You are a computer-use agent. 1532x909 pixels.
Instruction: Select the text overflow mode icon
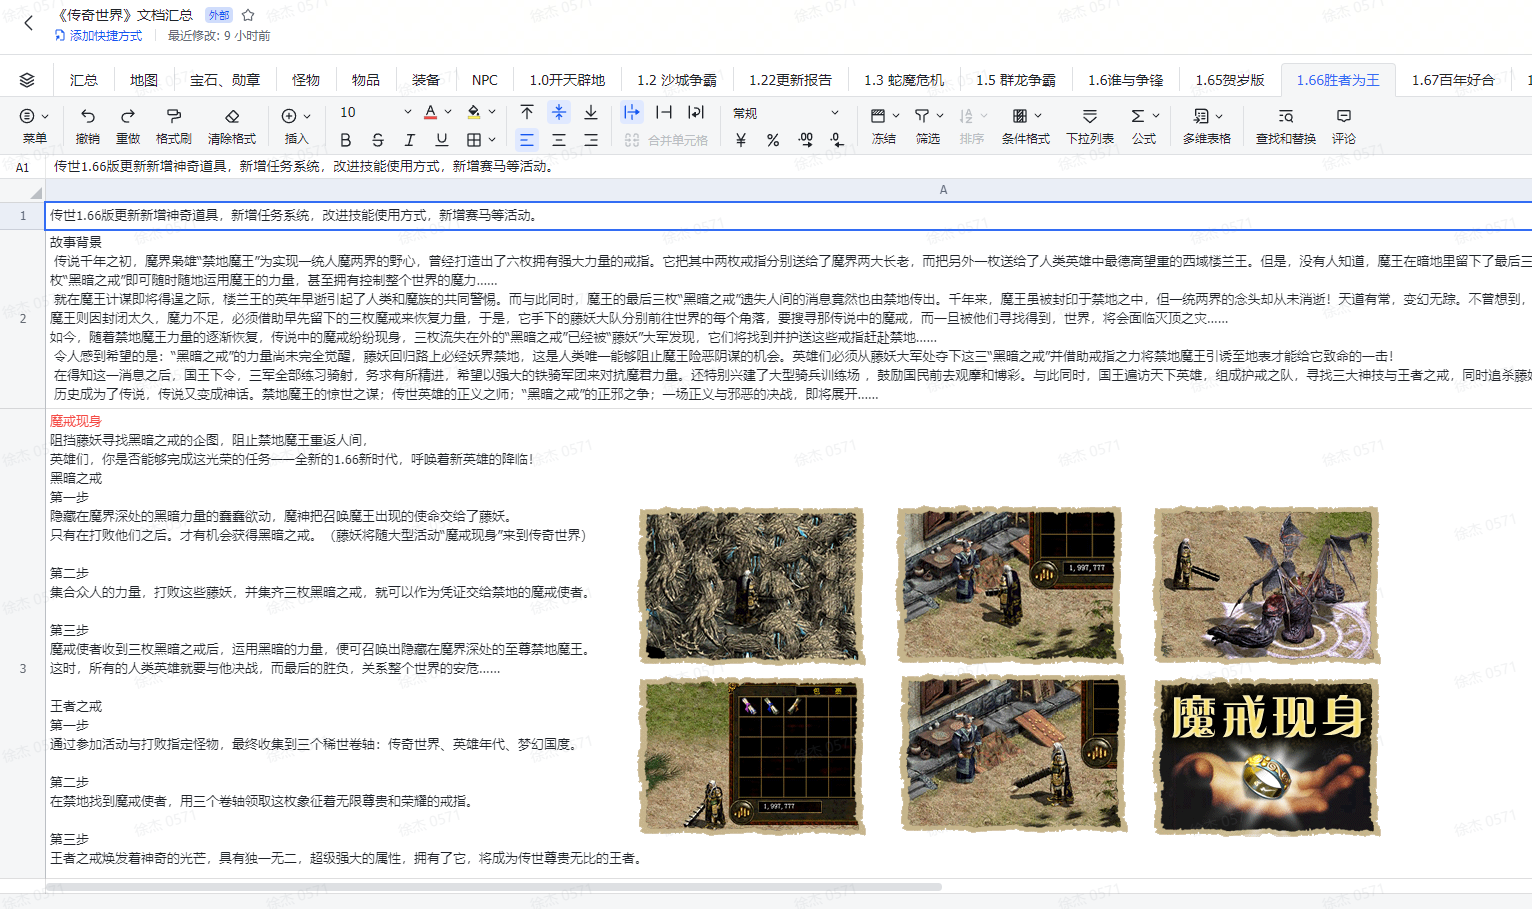631,112
